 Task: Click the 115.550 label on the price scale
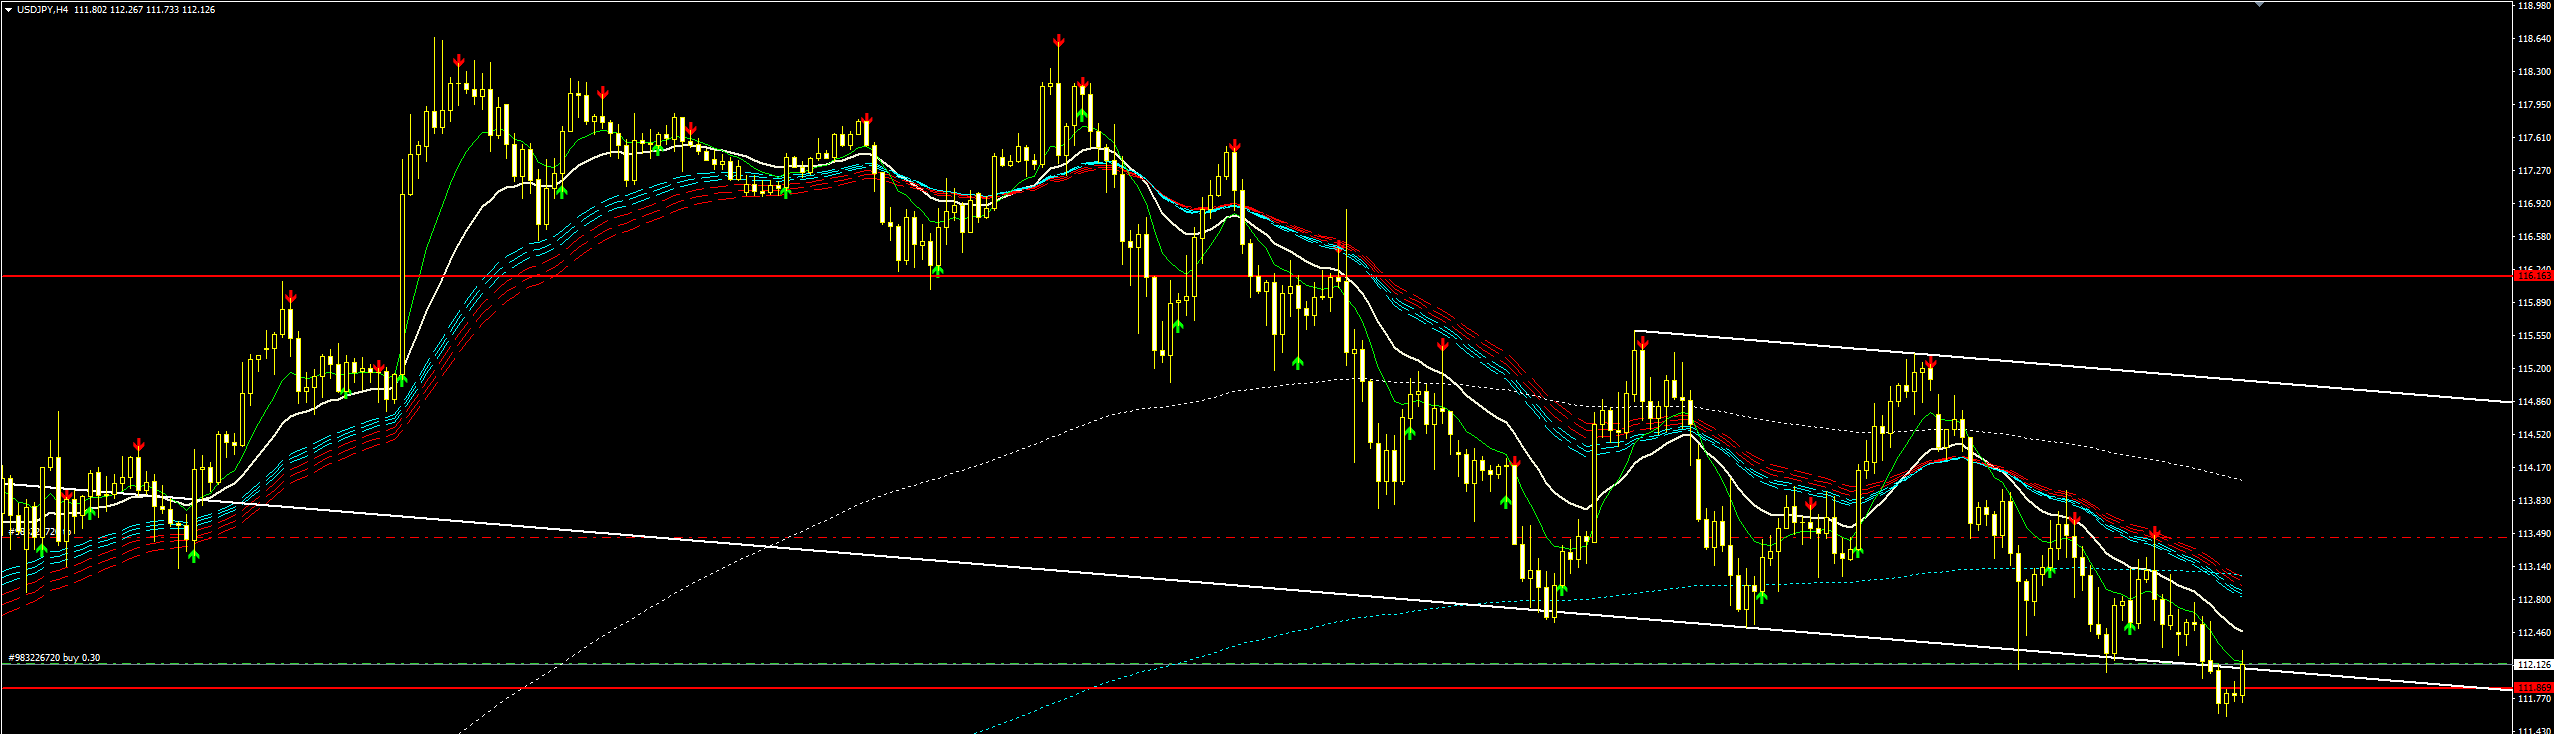(x=2534, y=336)
